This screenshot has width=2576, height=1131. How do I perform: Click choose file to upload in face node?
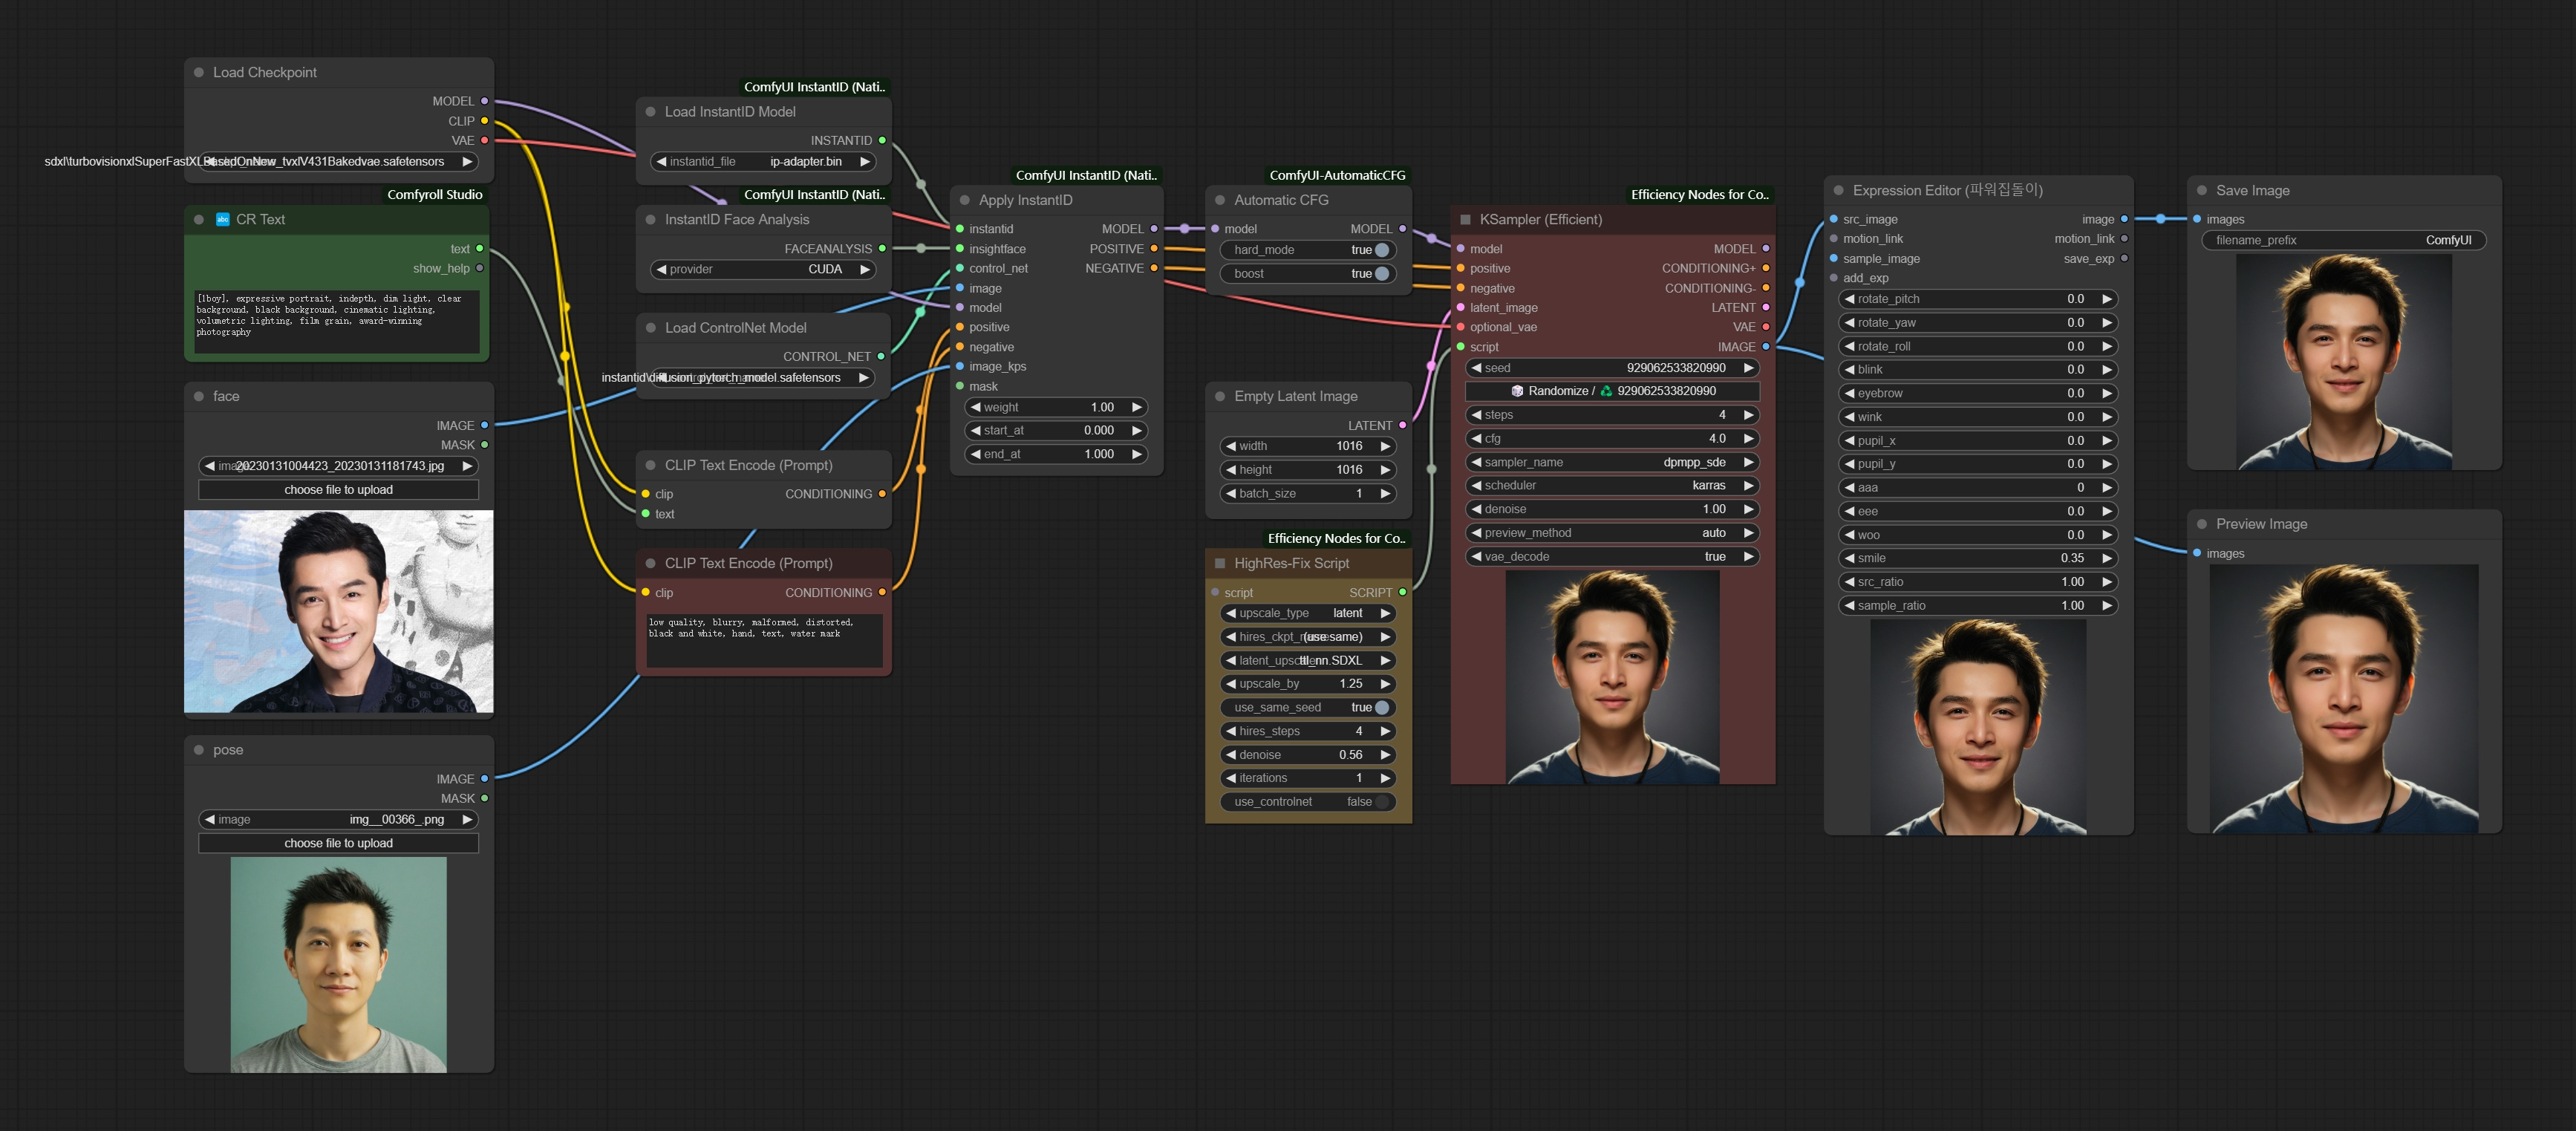click(x=339, y=489)
